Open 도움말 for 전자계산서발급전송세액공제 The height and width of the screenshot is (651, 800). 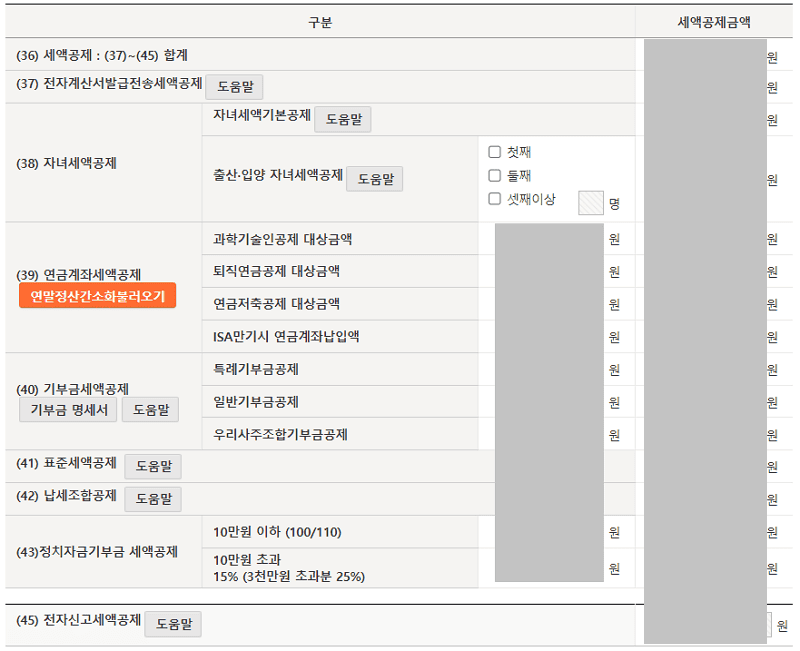pos(234,87)
